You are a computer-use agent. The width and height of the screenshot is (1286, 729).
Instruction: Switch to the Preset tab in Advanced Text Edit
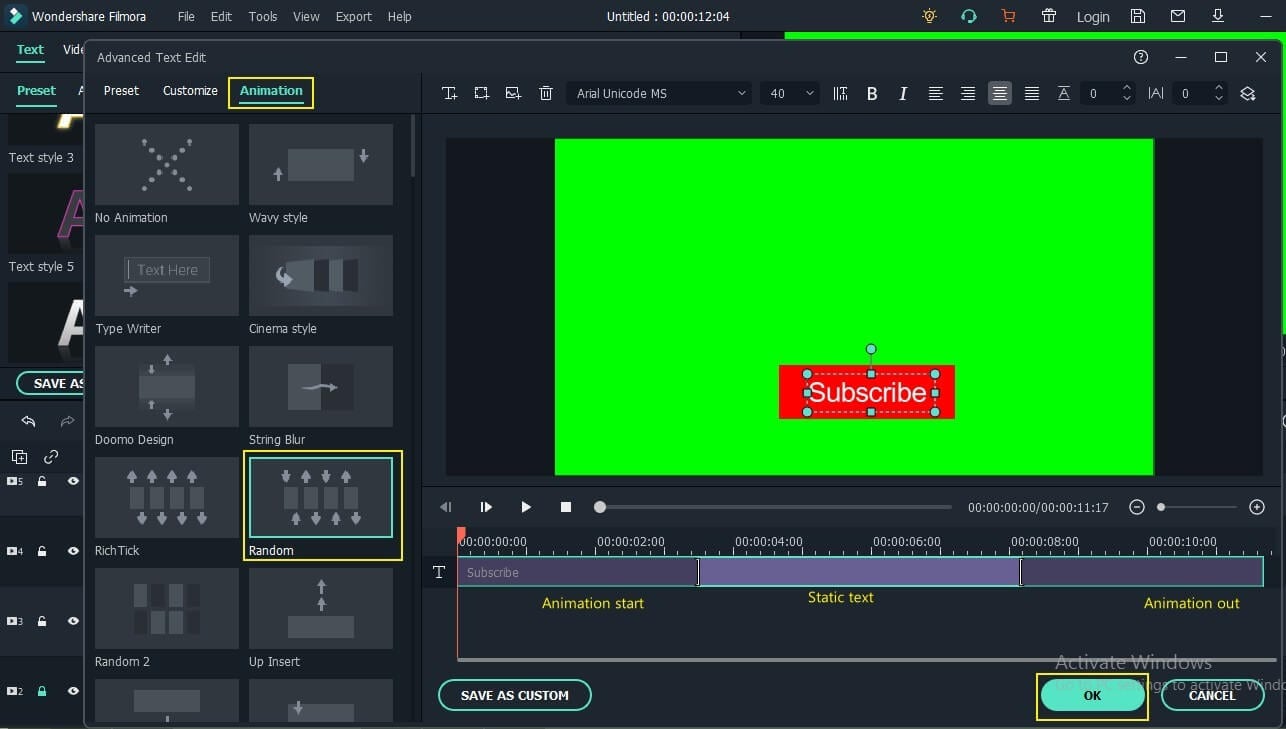(x=121, y=90)
